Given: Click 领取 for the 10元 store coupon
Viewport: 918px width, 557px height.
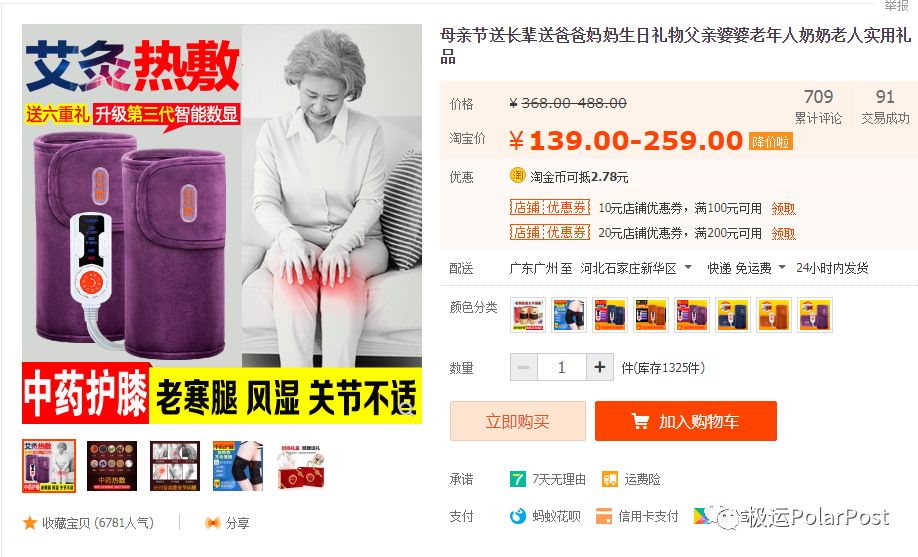Looking at the screenshot, I should click(x=783, y=209).
